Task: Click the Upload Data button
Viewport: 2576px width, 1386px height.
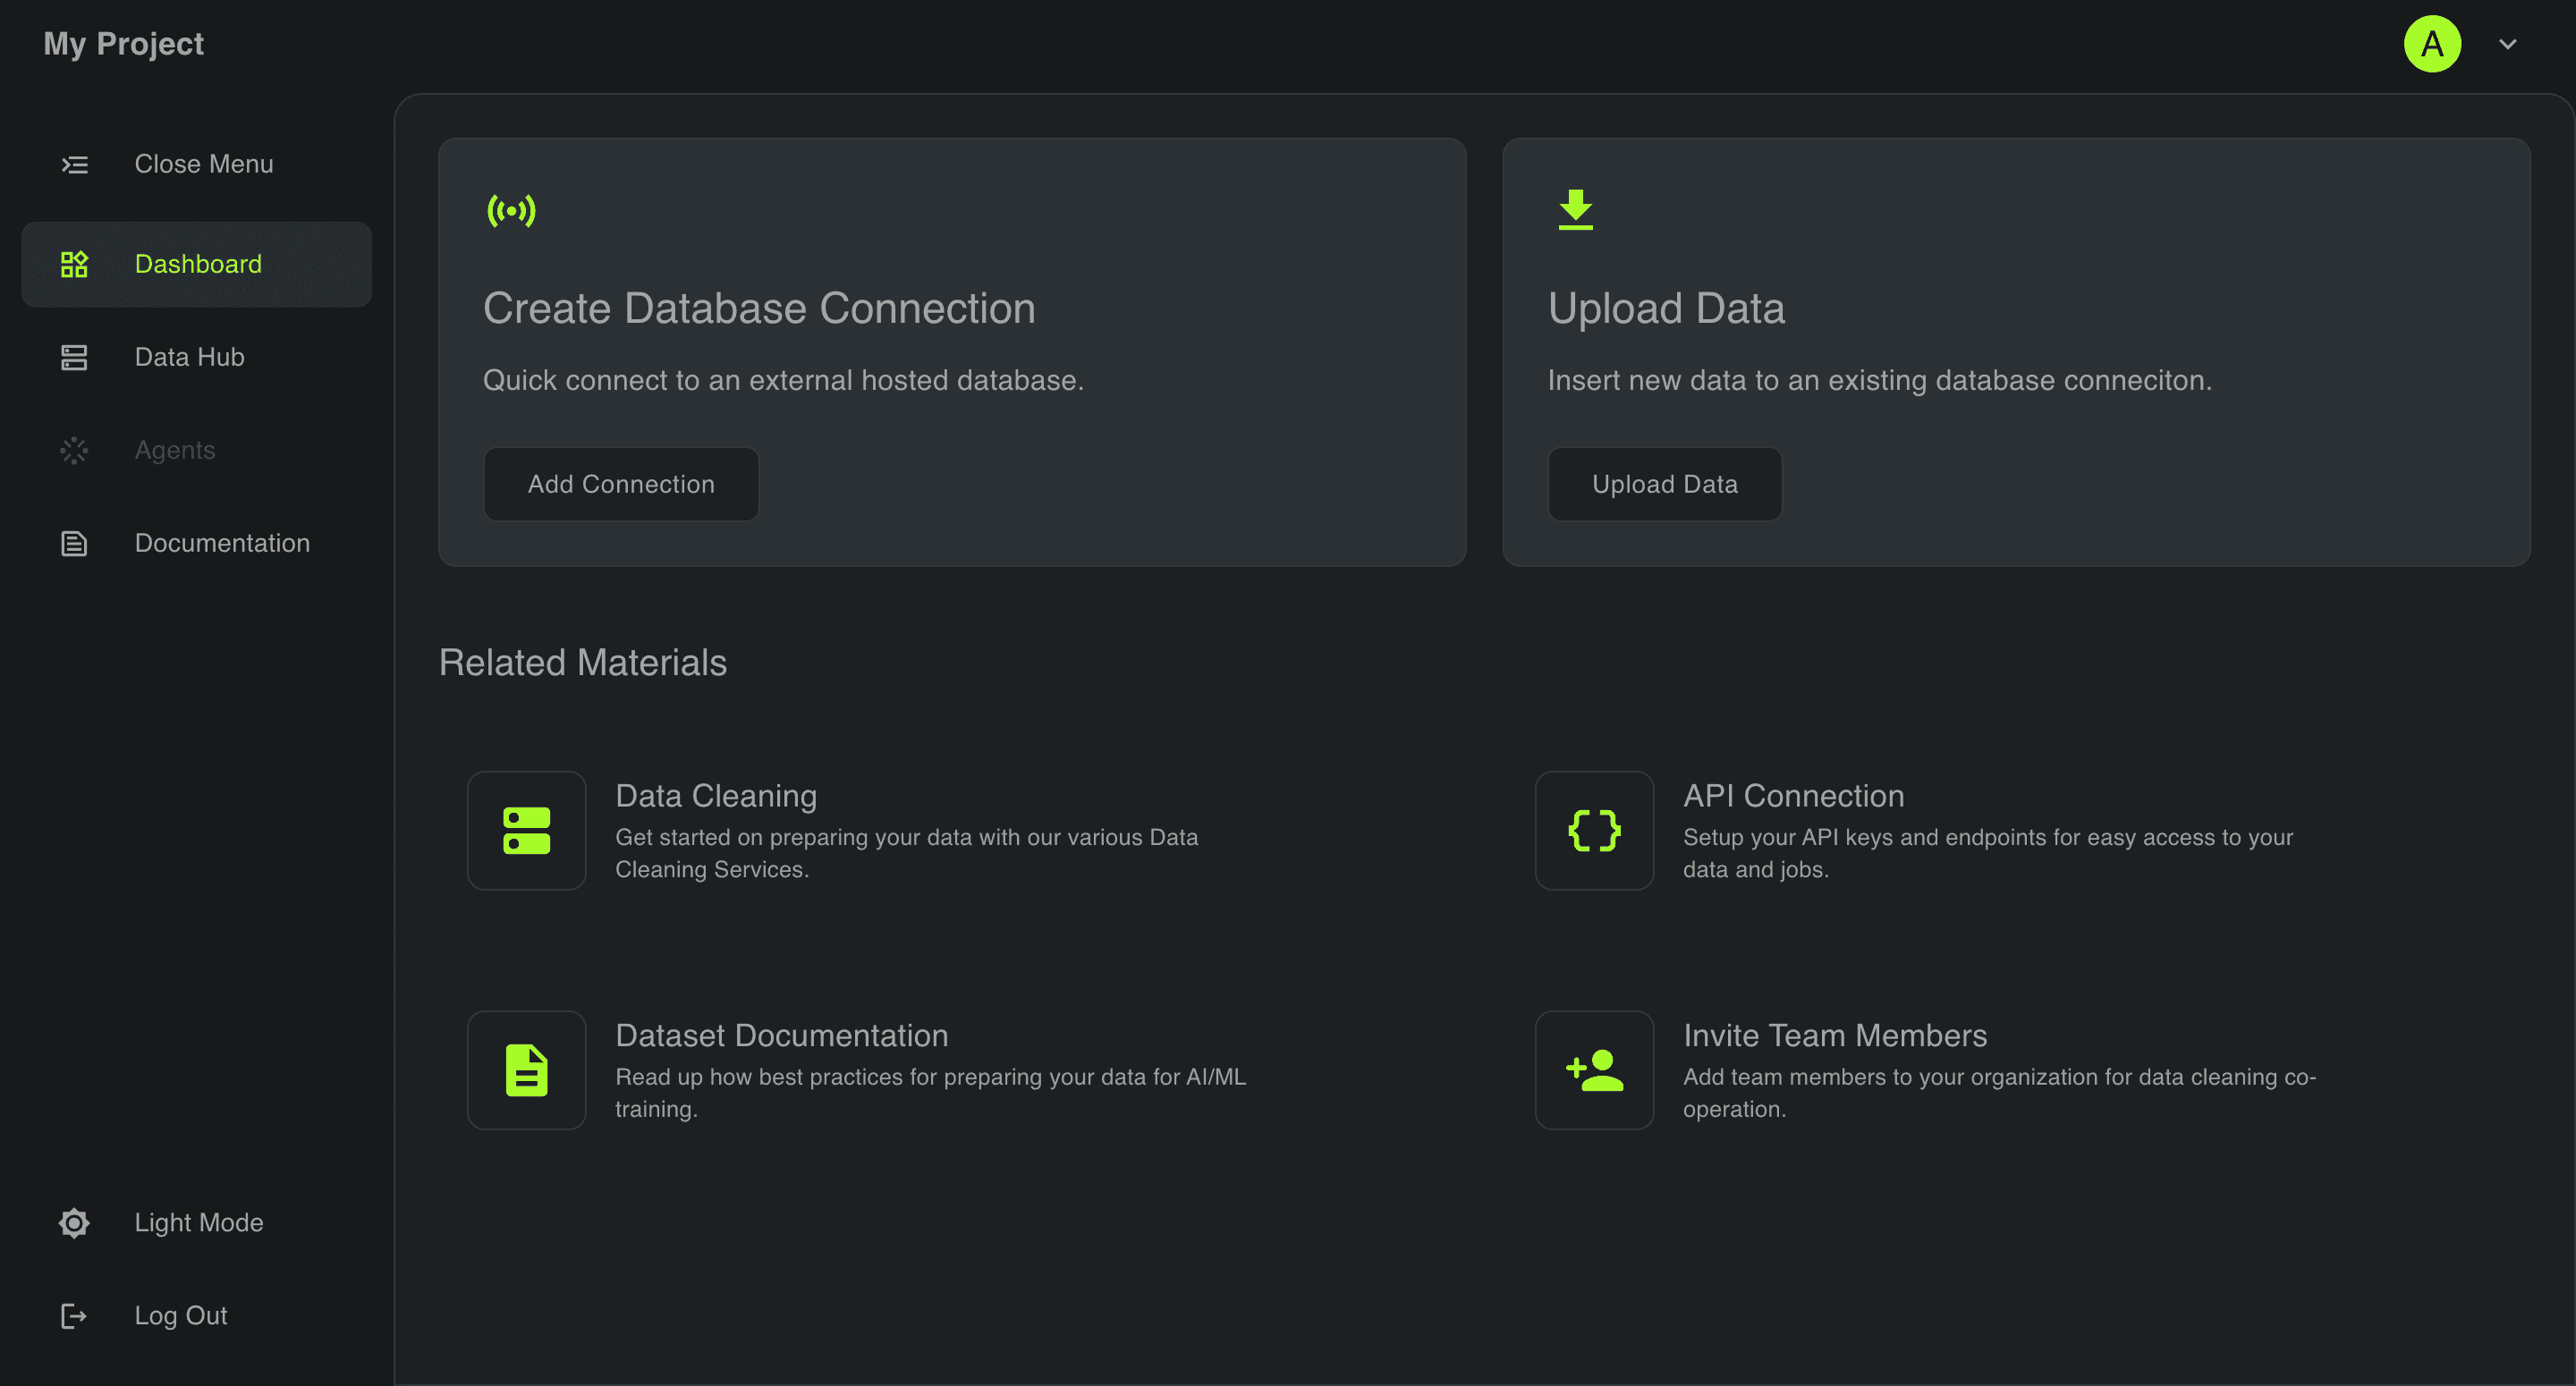Action: (1665, 484)
